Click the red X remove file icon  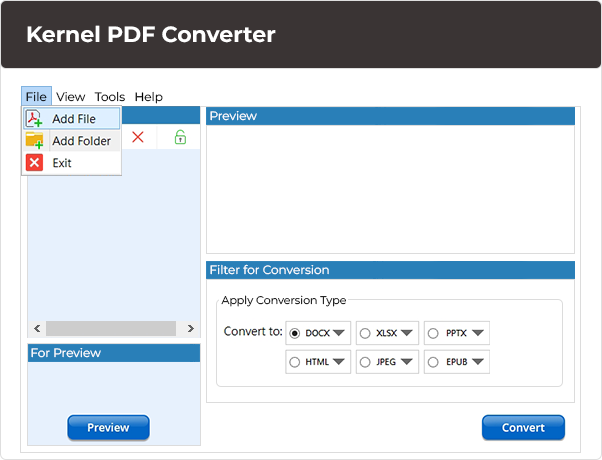pos(138,137)
